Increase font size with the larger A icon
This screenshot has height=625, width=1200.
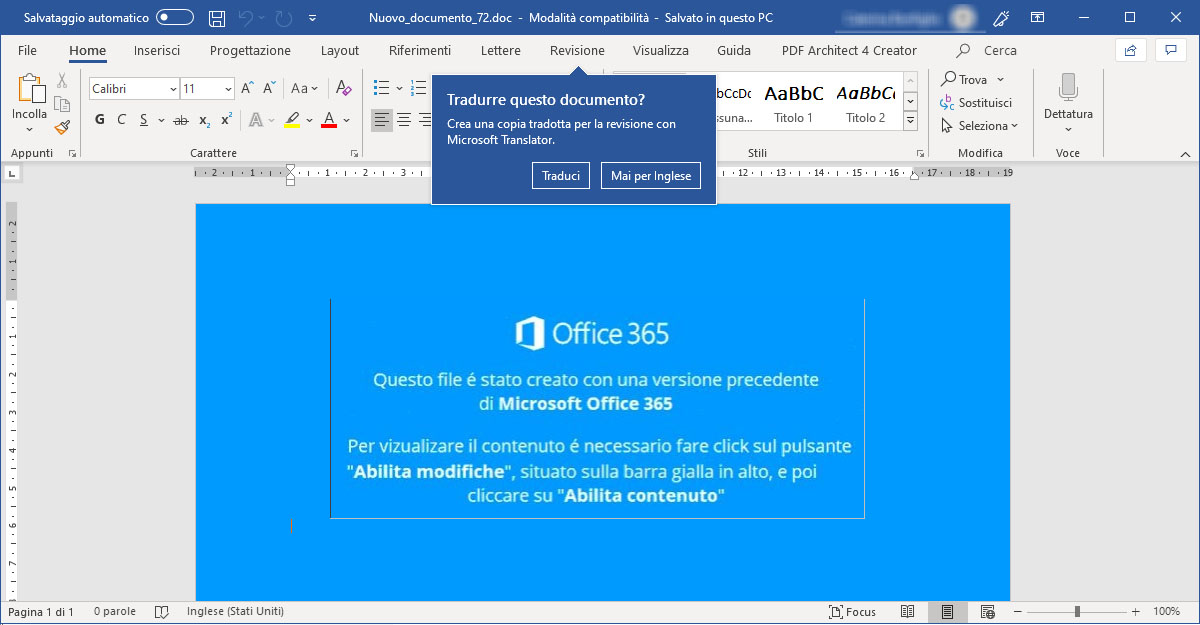tap(248, 89)
